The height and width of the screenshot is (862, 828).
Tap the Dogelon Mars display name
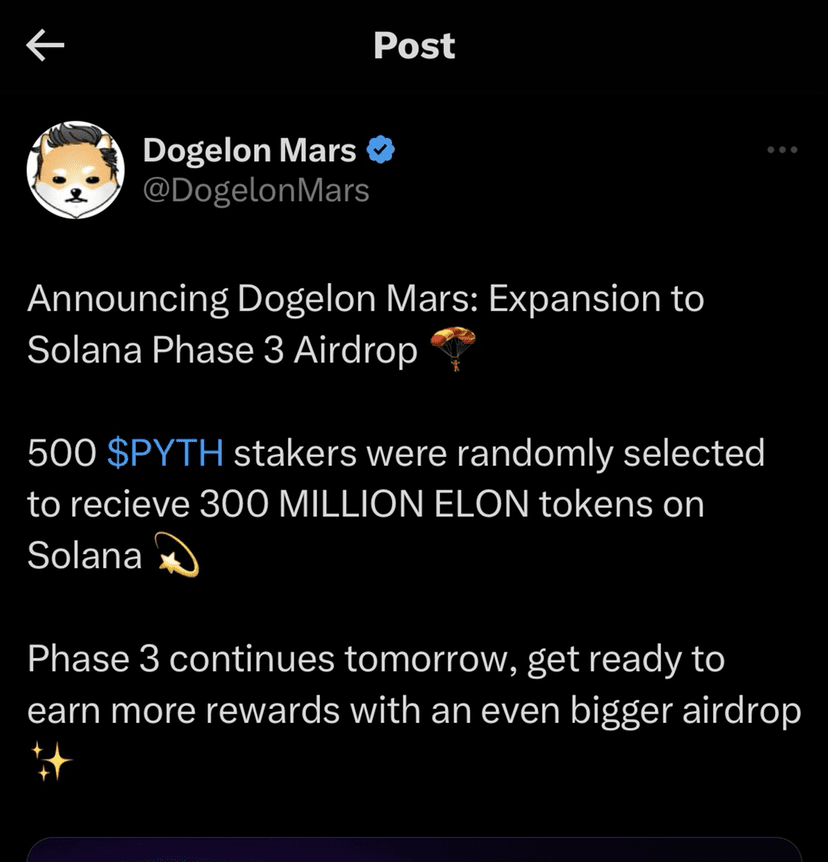pyautogui.click(x=250, y=151)
